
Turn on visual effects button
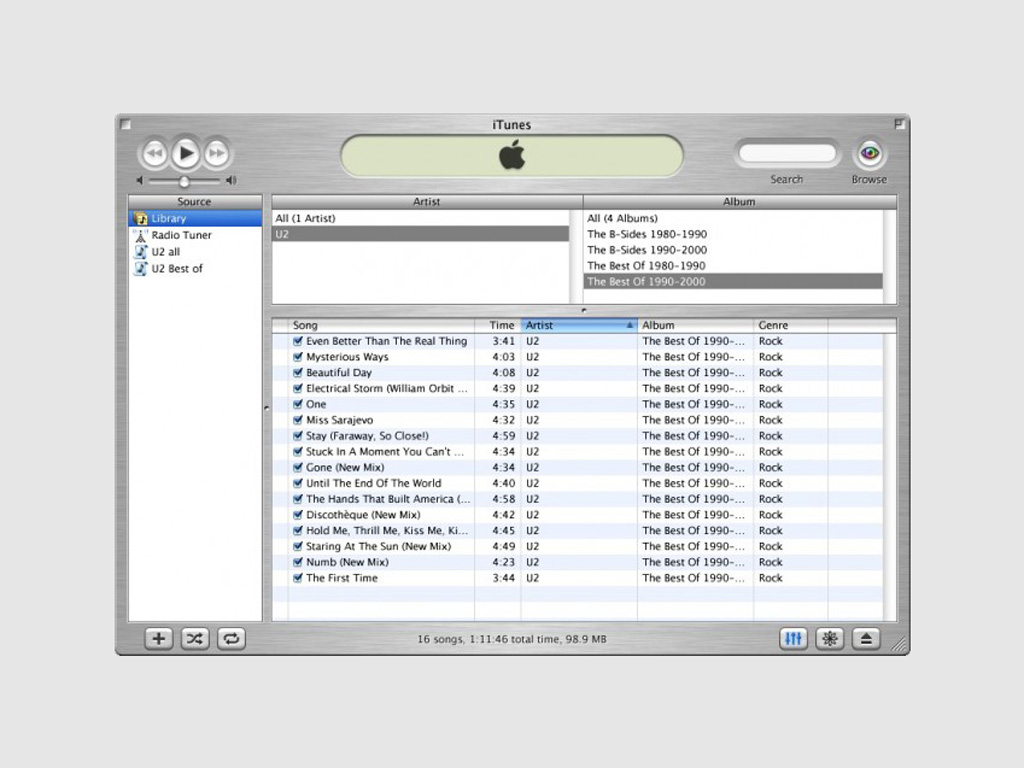(x=829, y=639)
